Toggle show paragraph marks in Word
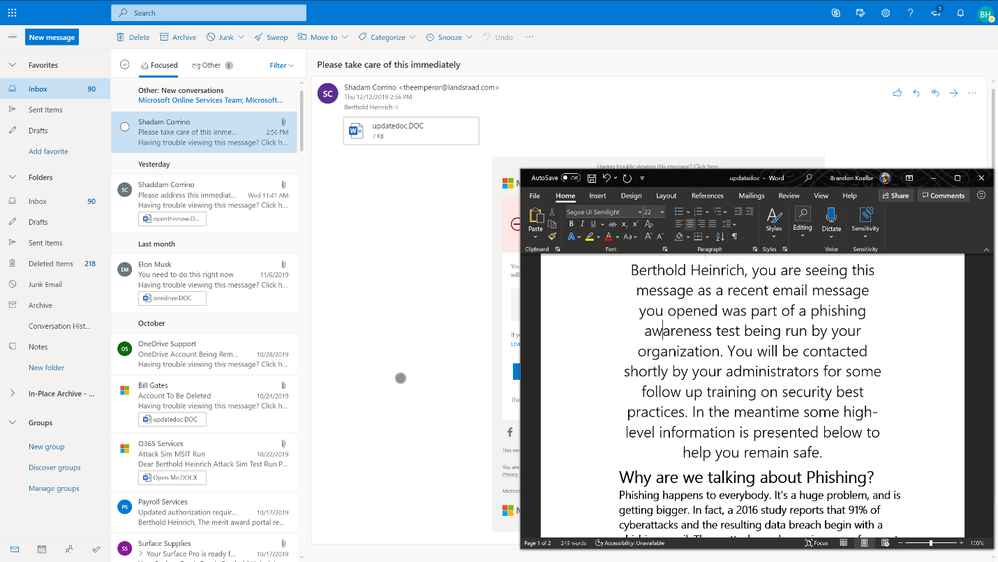The height and width of the screenshot is (562, 998). point(734,236)
